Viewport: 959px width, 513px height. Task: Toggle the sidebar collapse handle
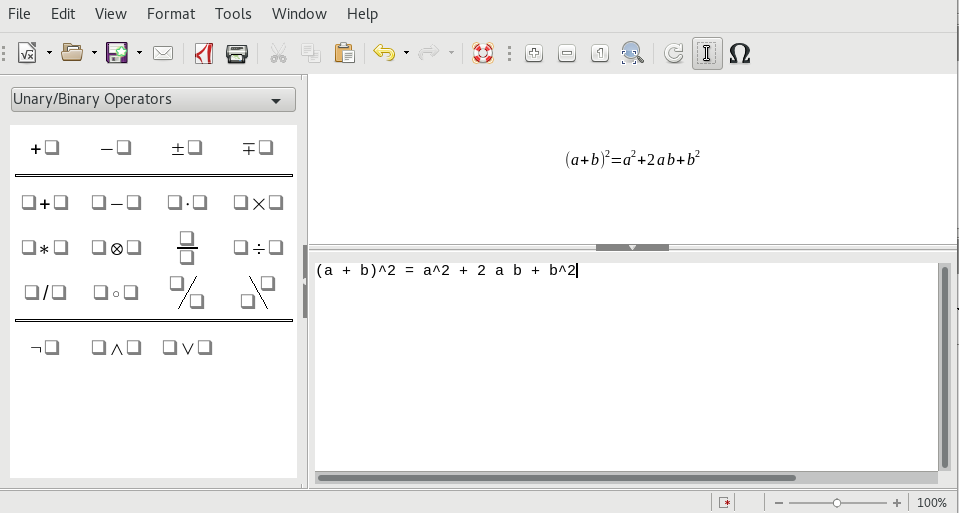tap(304, 280)
